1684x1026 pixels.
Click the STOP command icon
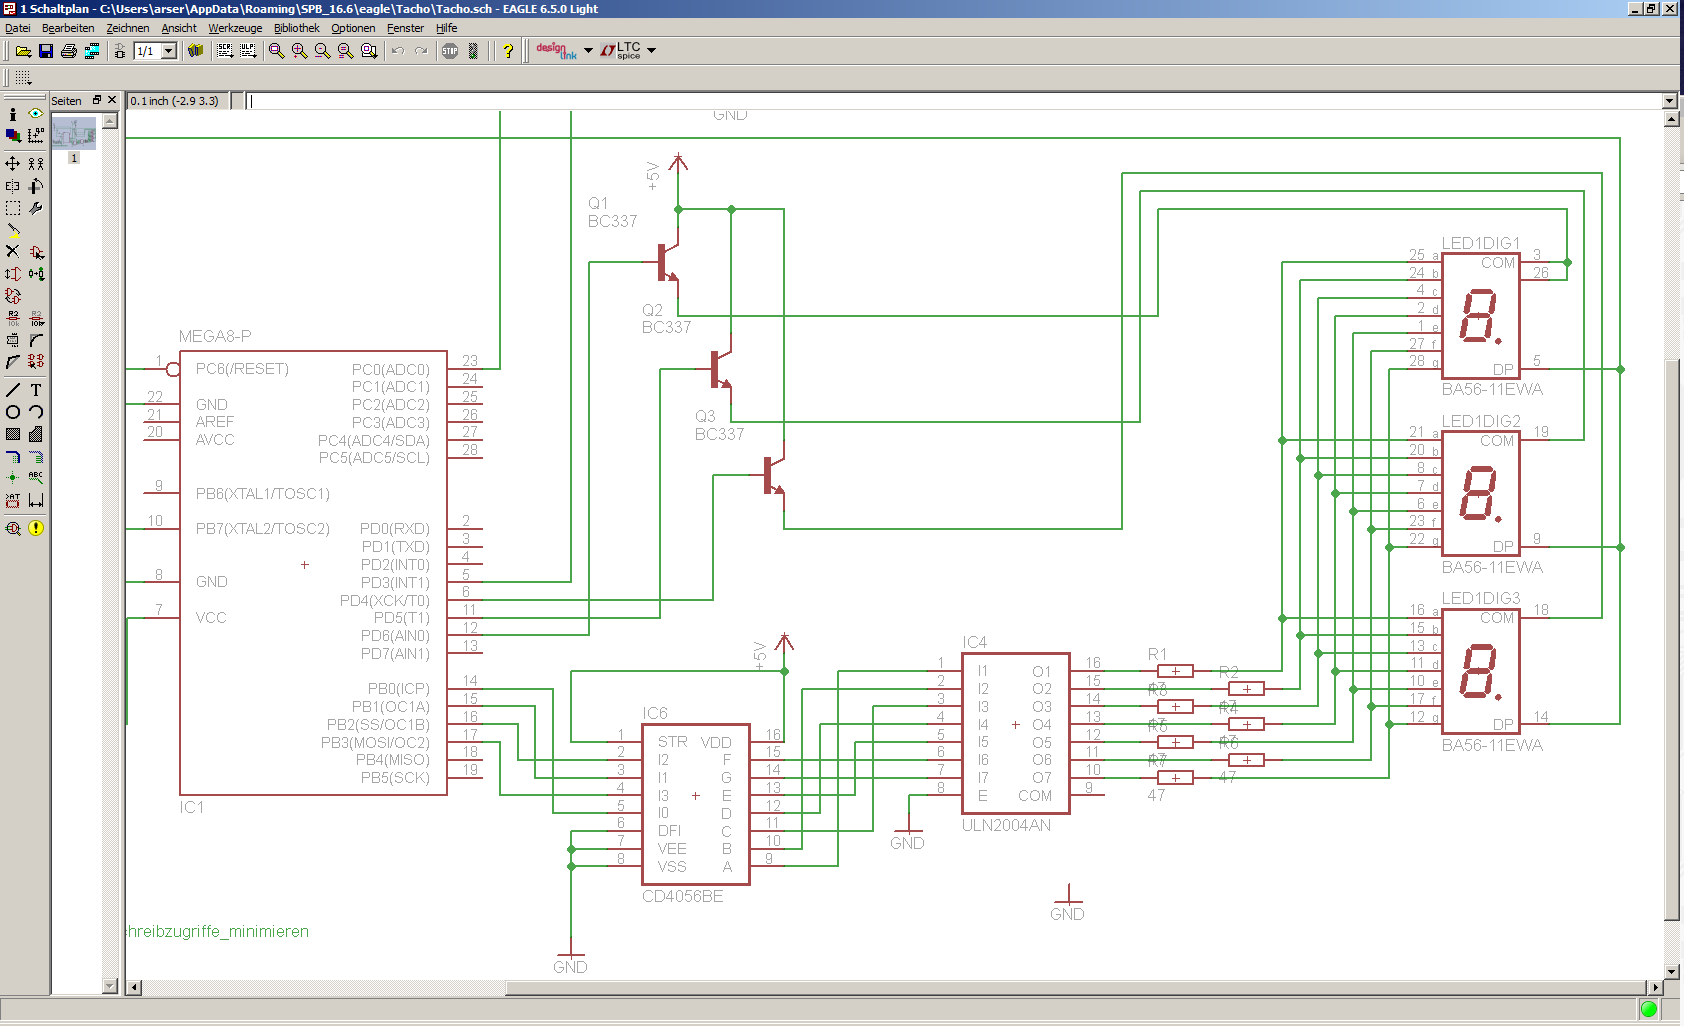[450, 51]
